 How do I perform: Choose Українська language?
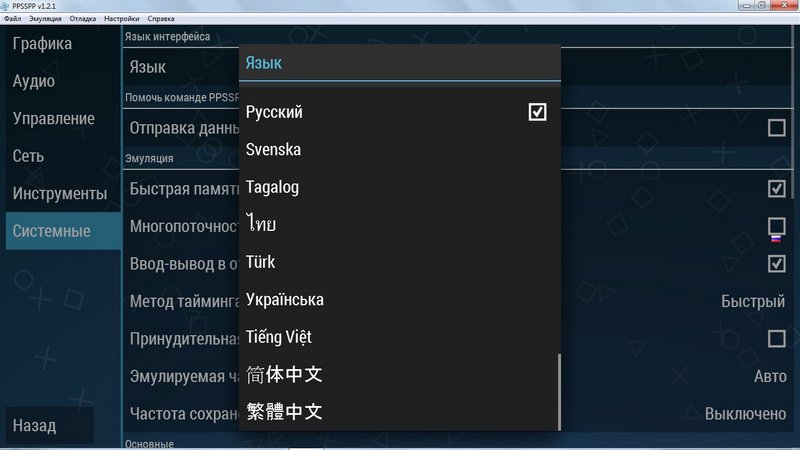click(x=399, y=299)
